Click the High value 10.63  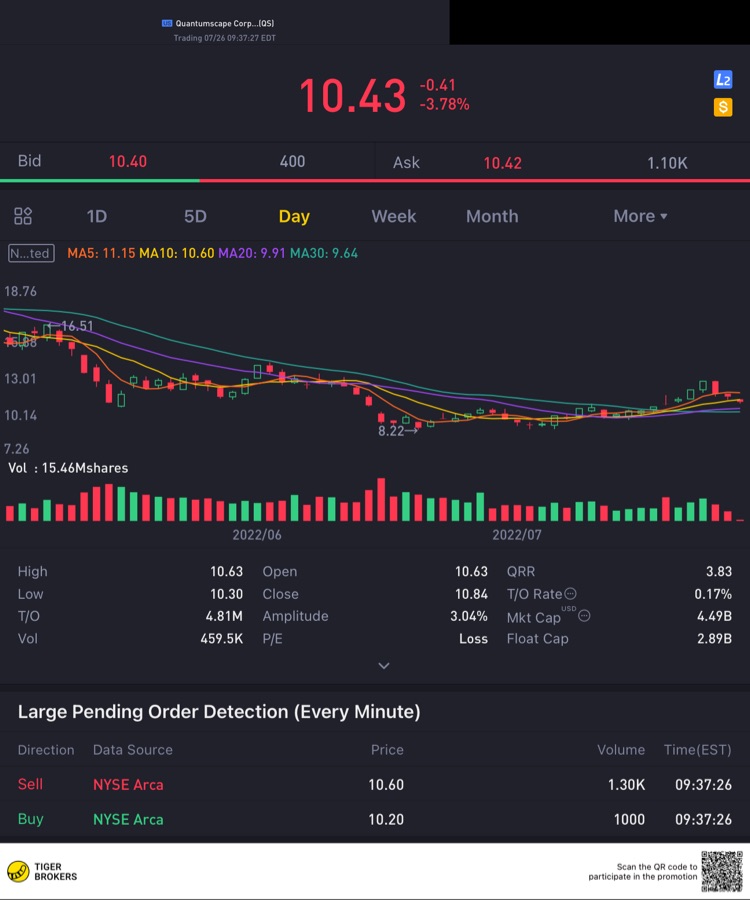226,572
